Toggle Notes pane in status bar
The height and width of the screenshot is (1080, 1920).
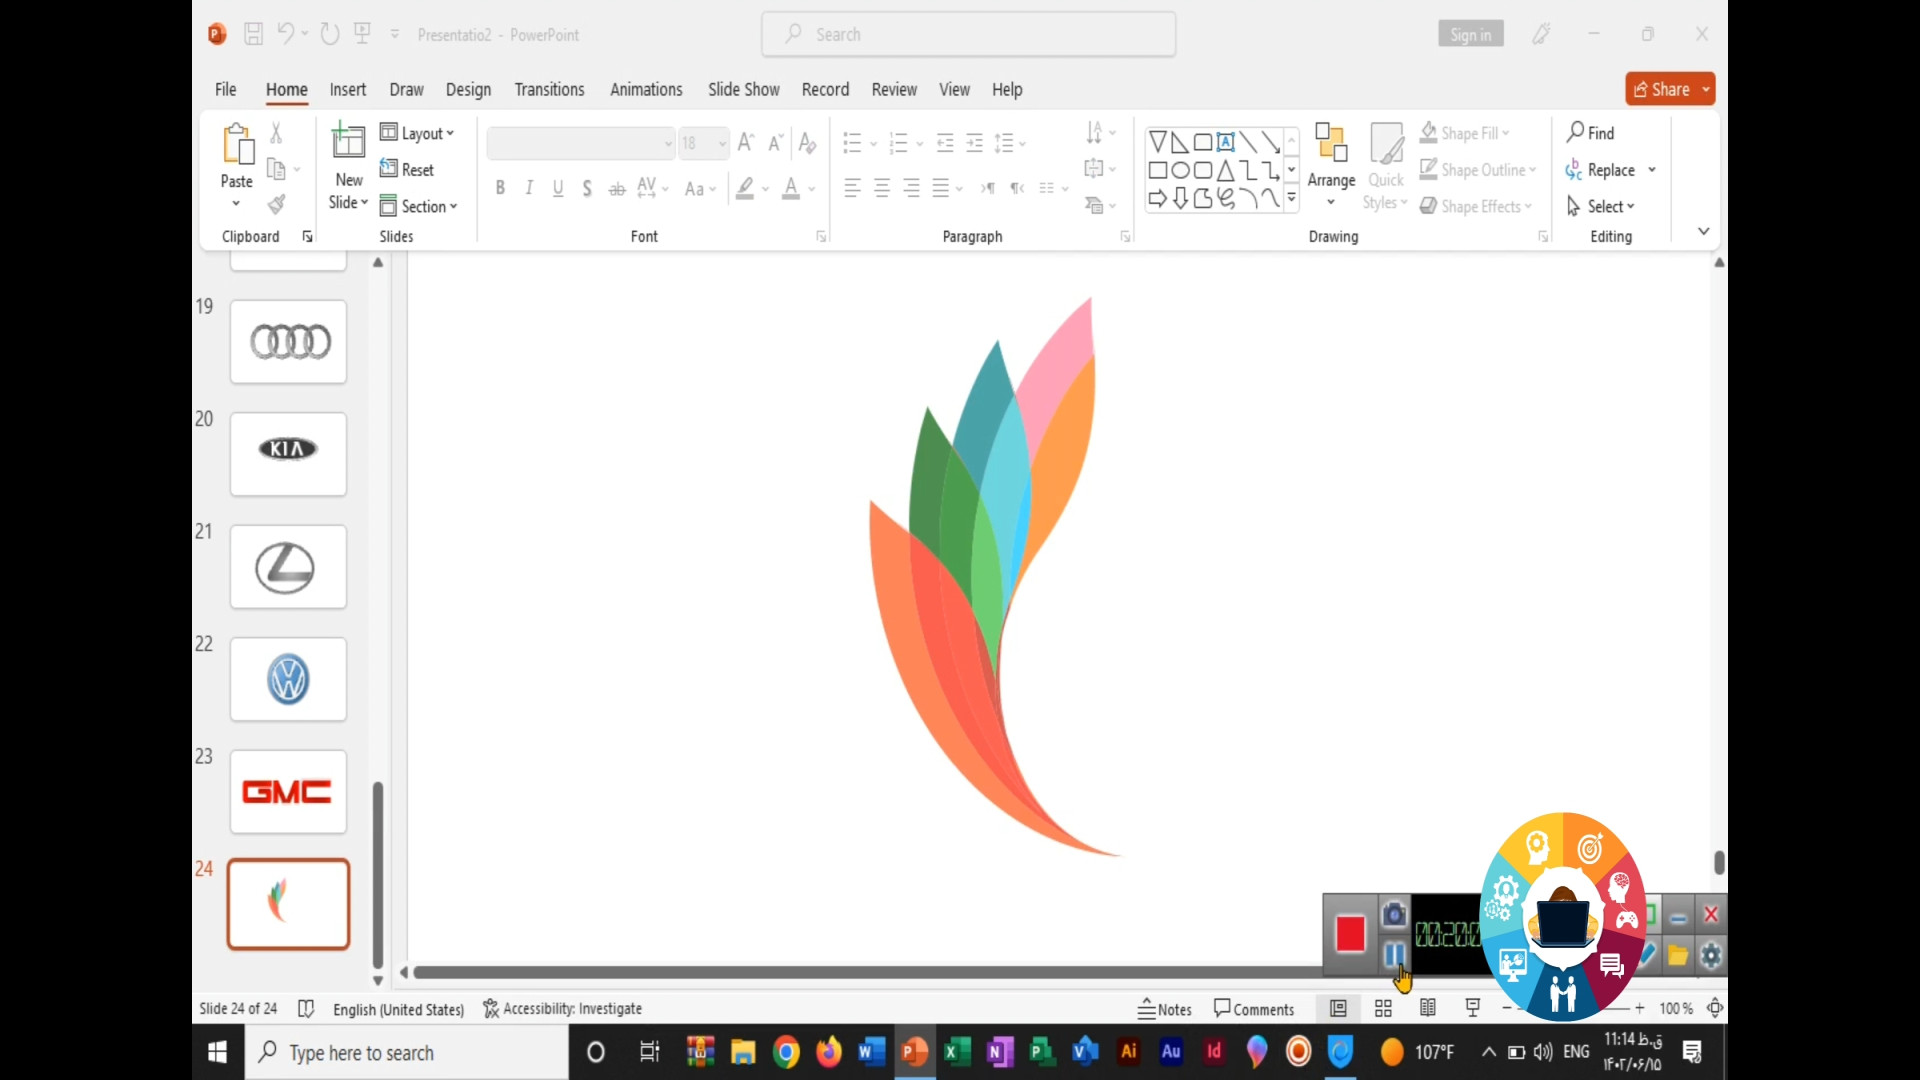(x=1165, y=1009)
